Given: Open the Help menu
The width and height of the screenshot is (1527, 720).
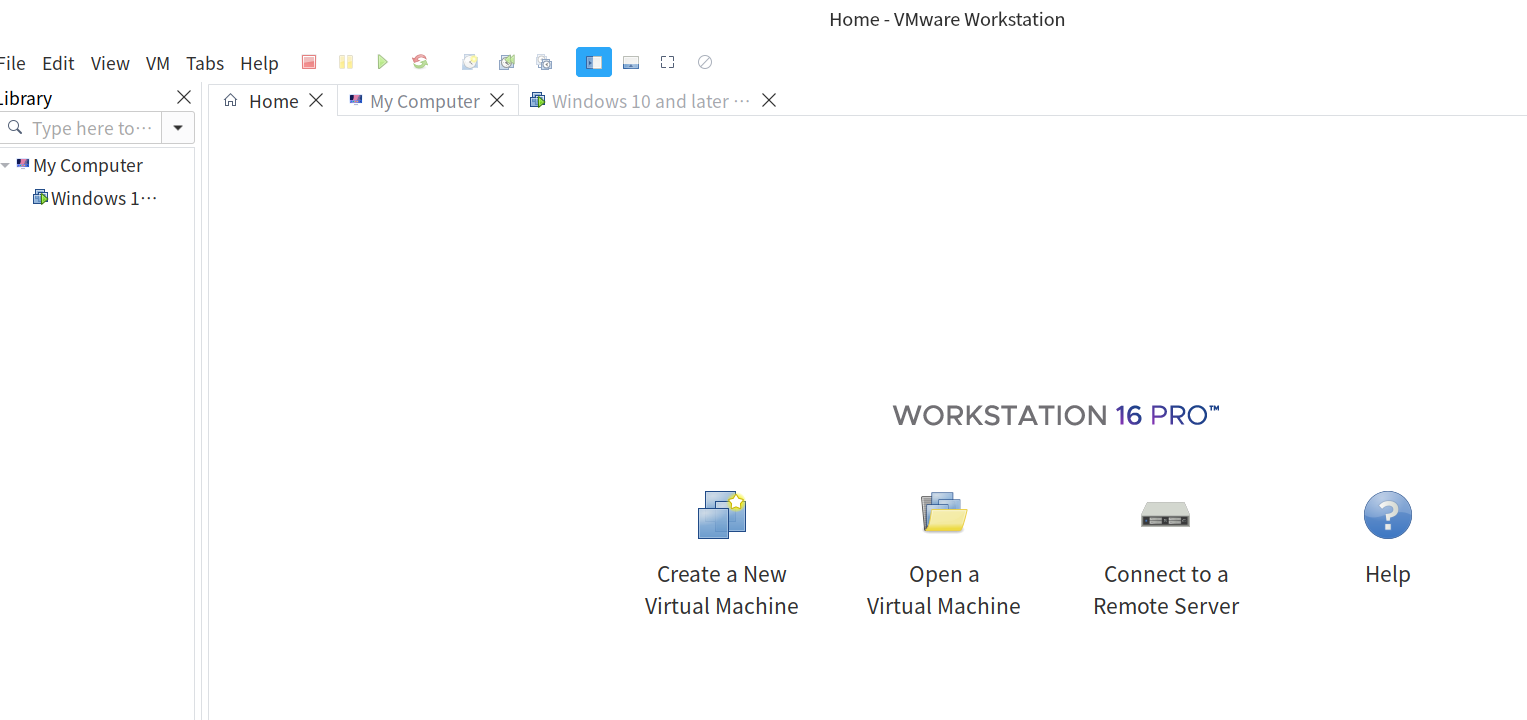Looking at the screenshot, I should (259, 63).
